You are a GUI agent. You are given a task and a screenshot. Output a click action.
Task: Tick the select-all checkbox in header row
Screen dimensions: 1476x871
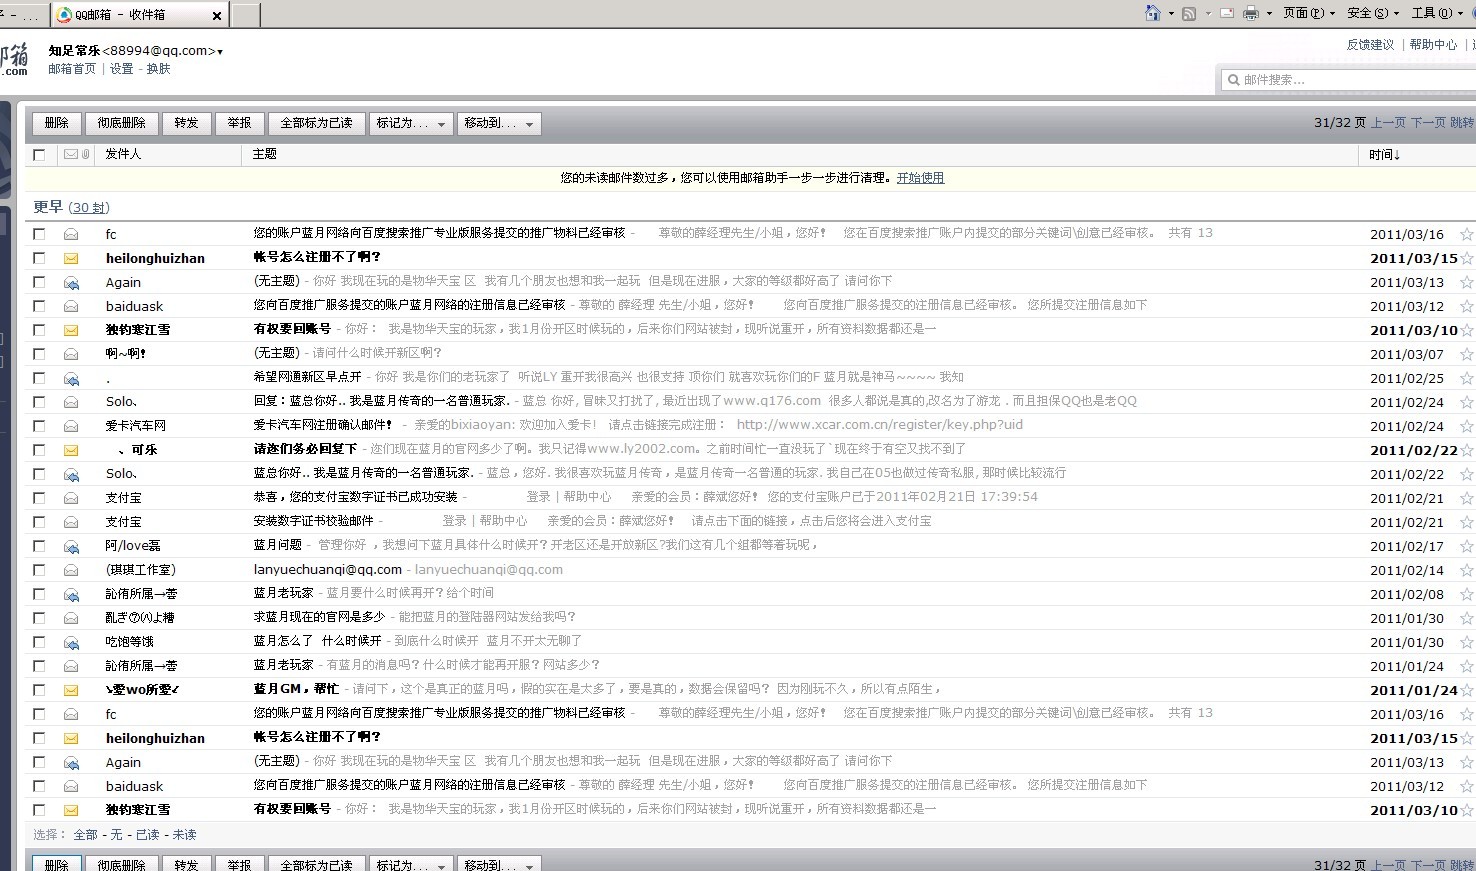tap(39, 155)
